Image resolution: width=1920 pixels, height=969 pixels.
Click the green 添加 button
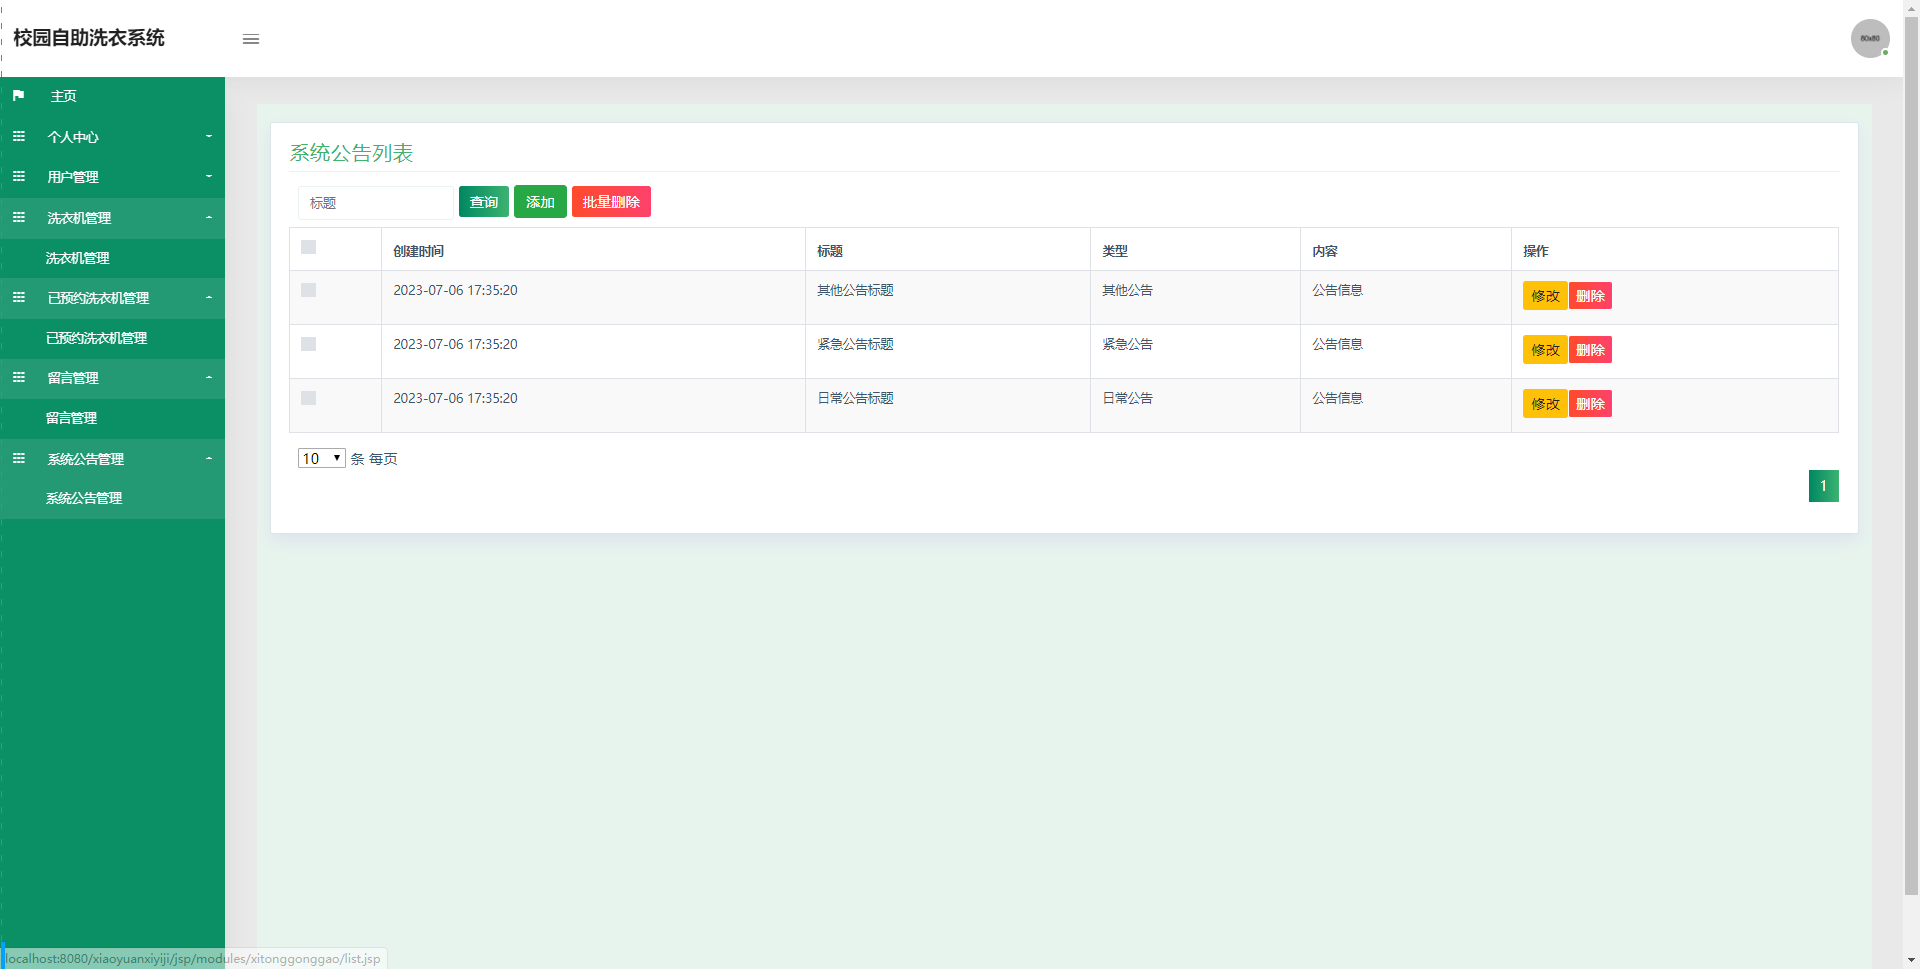[x=540, y=202]
